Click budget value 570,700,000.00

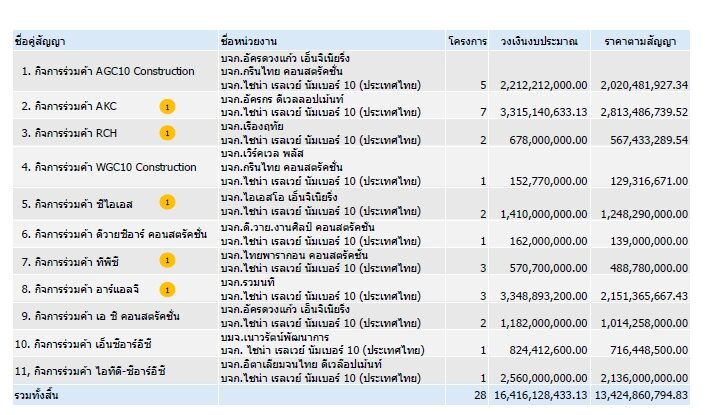pos(548,268)
